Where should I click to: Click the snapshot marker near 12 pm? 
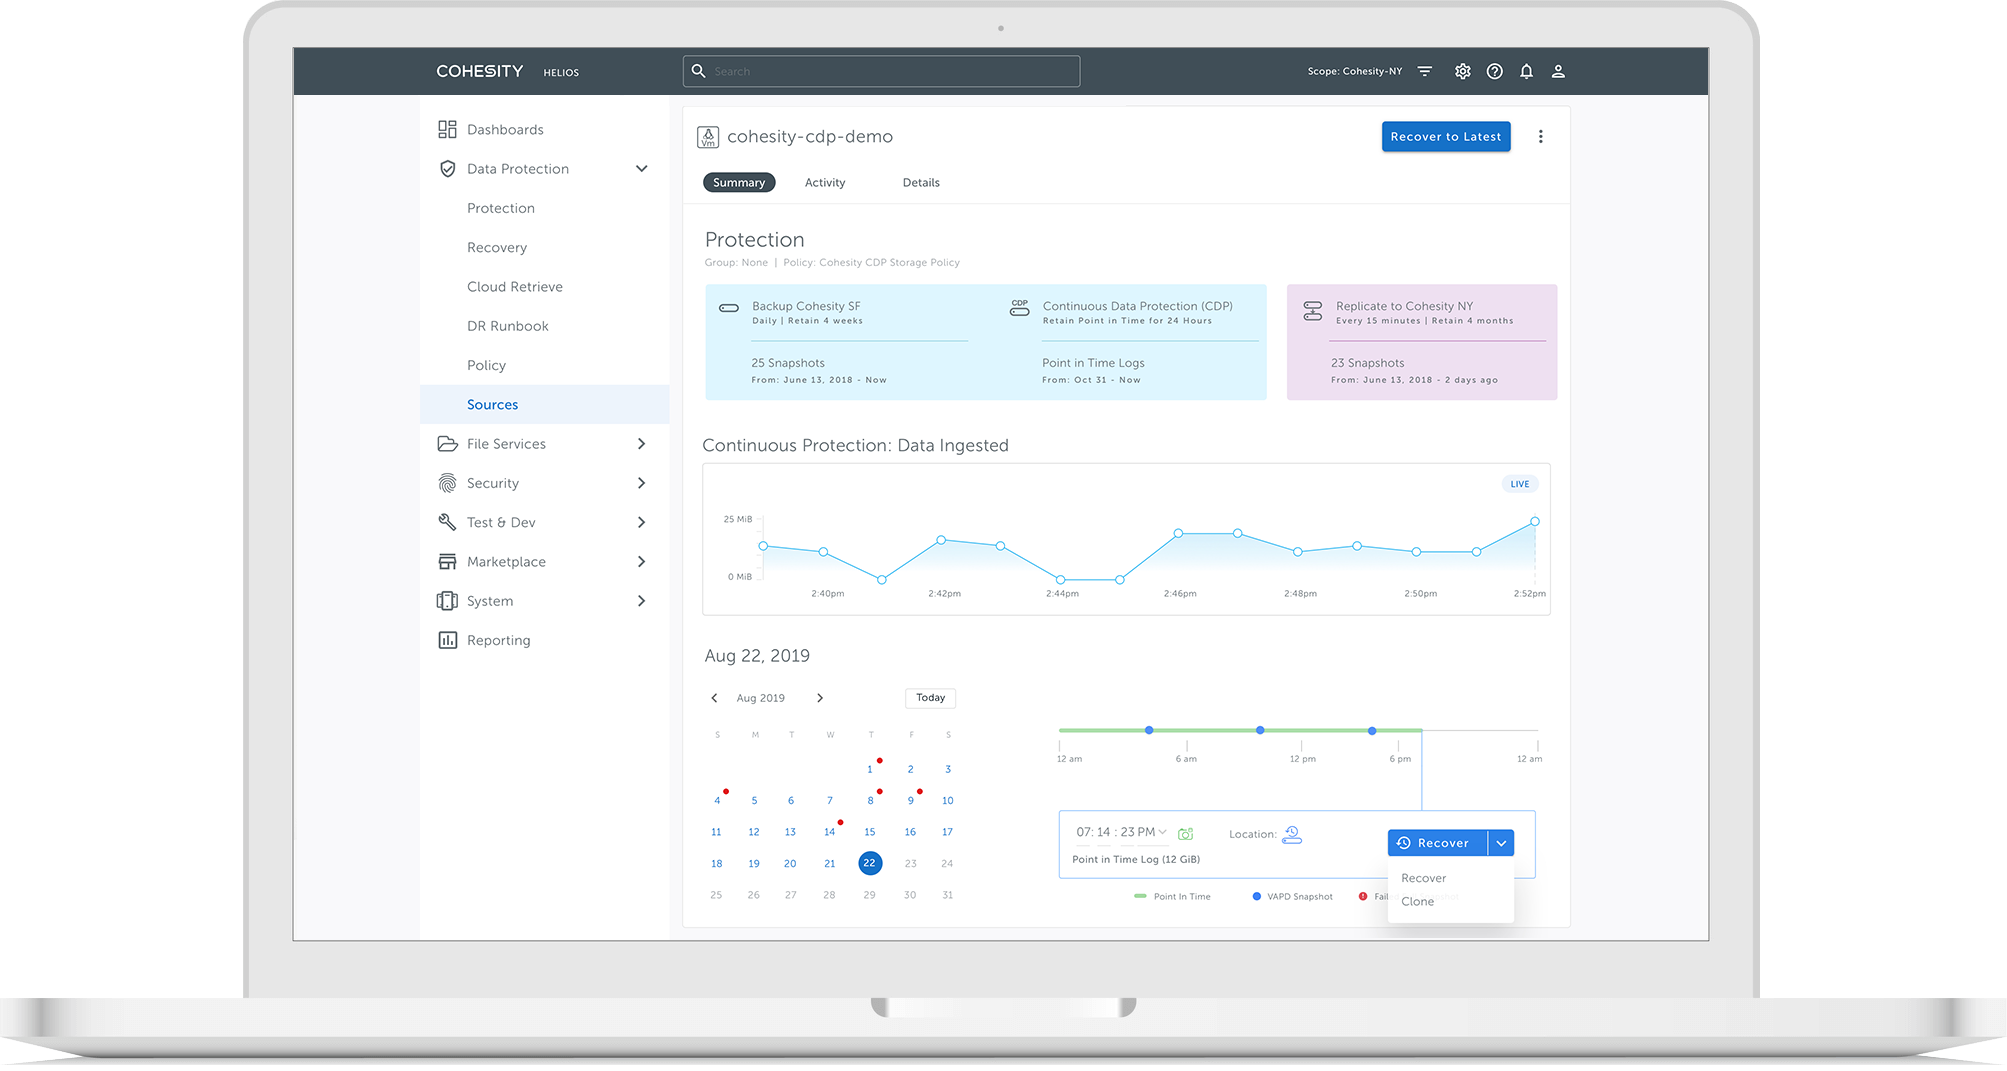tap(1260, 730)
